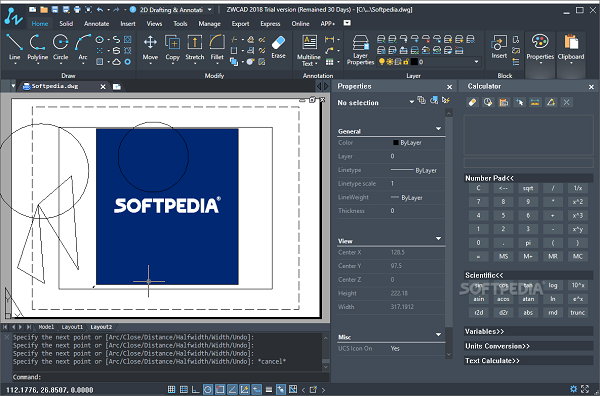Open the Insert ribbon tab

128,24
